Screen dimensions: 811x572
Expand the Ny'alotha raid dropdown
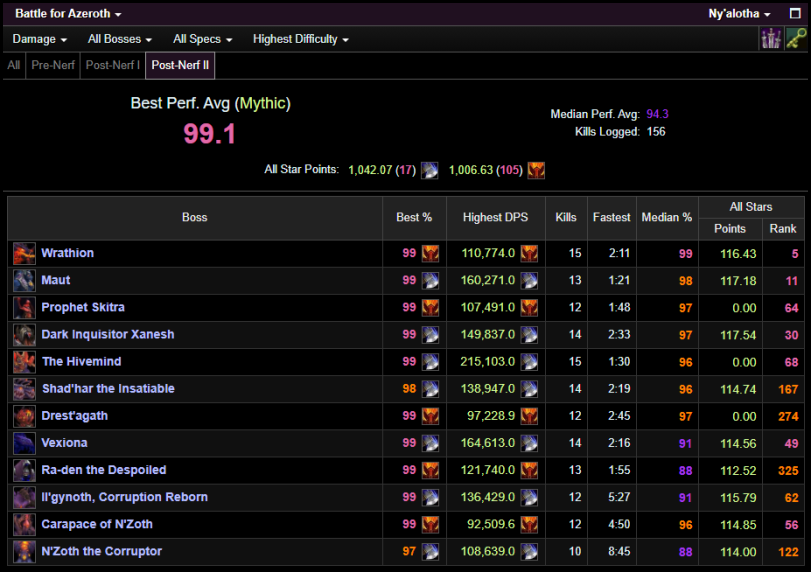740,14
